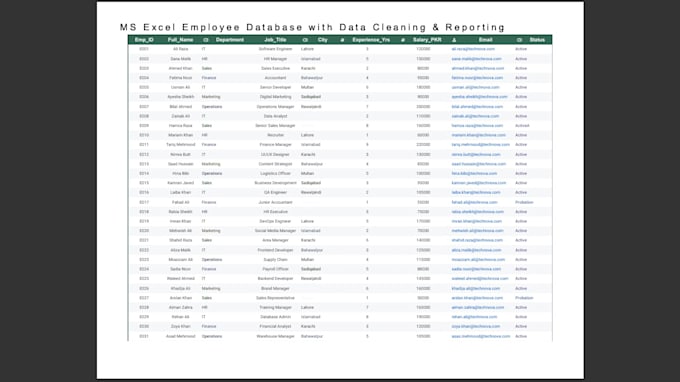Open the fatima.noor@technova.com email link

point(477,78)
